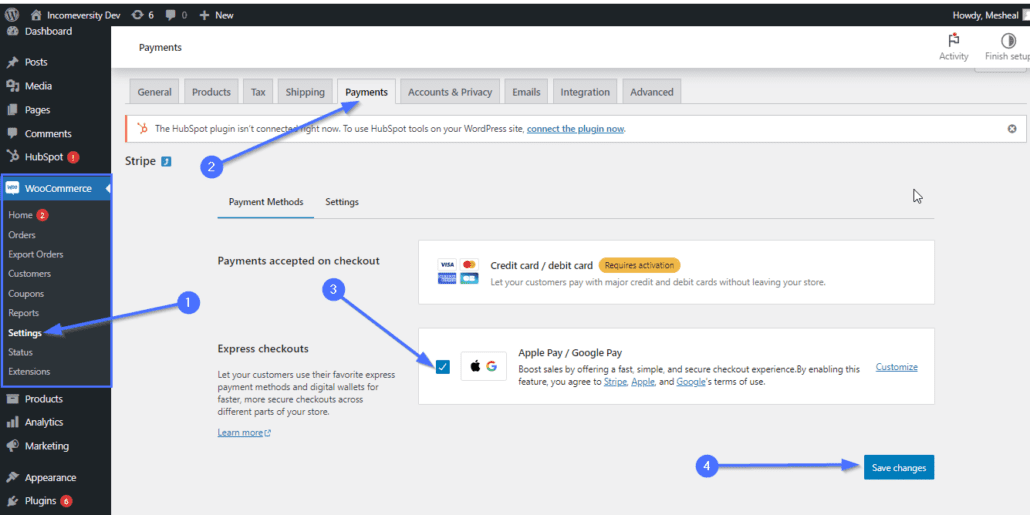This screenshot has width=1030, height=515.
Task: Click the connect the plugin now link
Action: coord(575,129)
